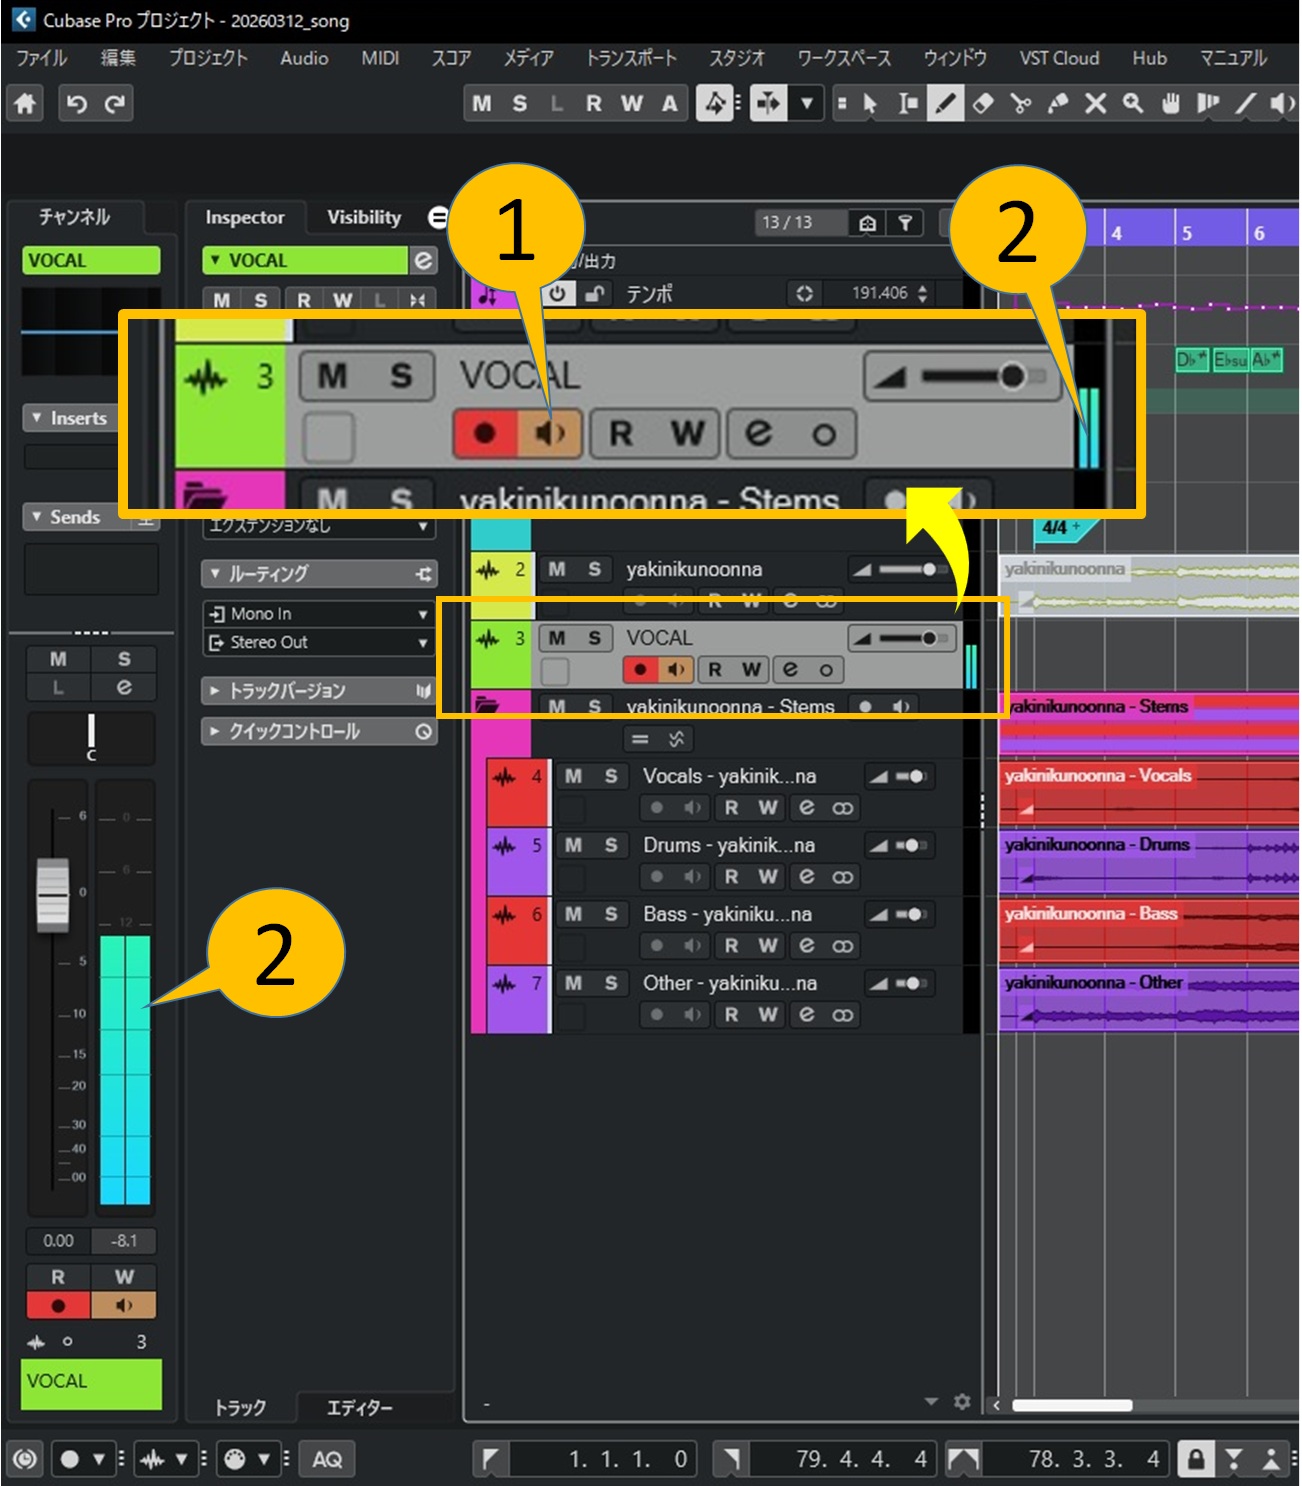
Task: Select the Glue tool
Action: tap(1058, 103)
